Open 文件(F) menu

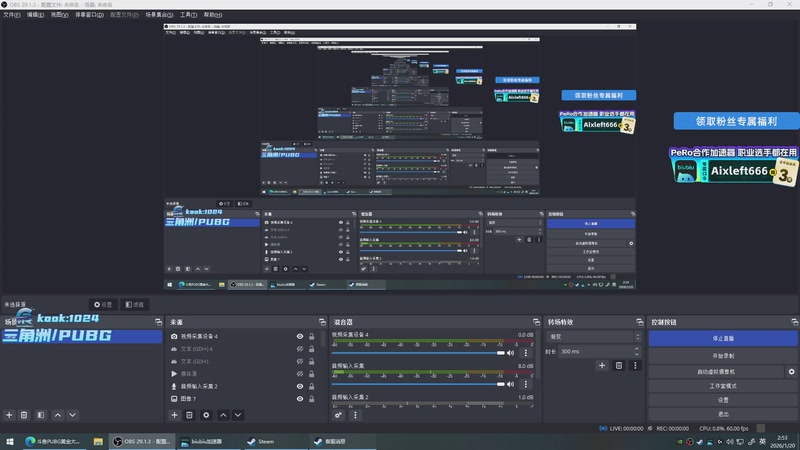12,15
